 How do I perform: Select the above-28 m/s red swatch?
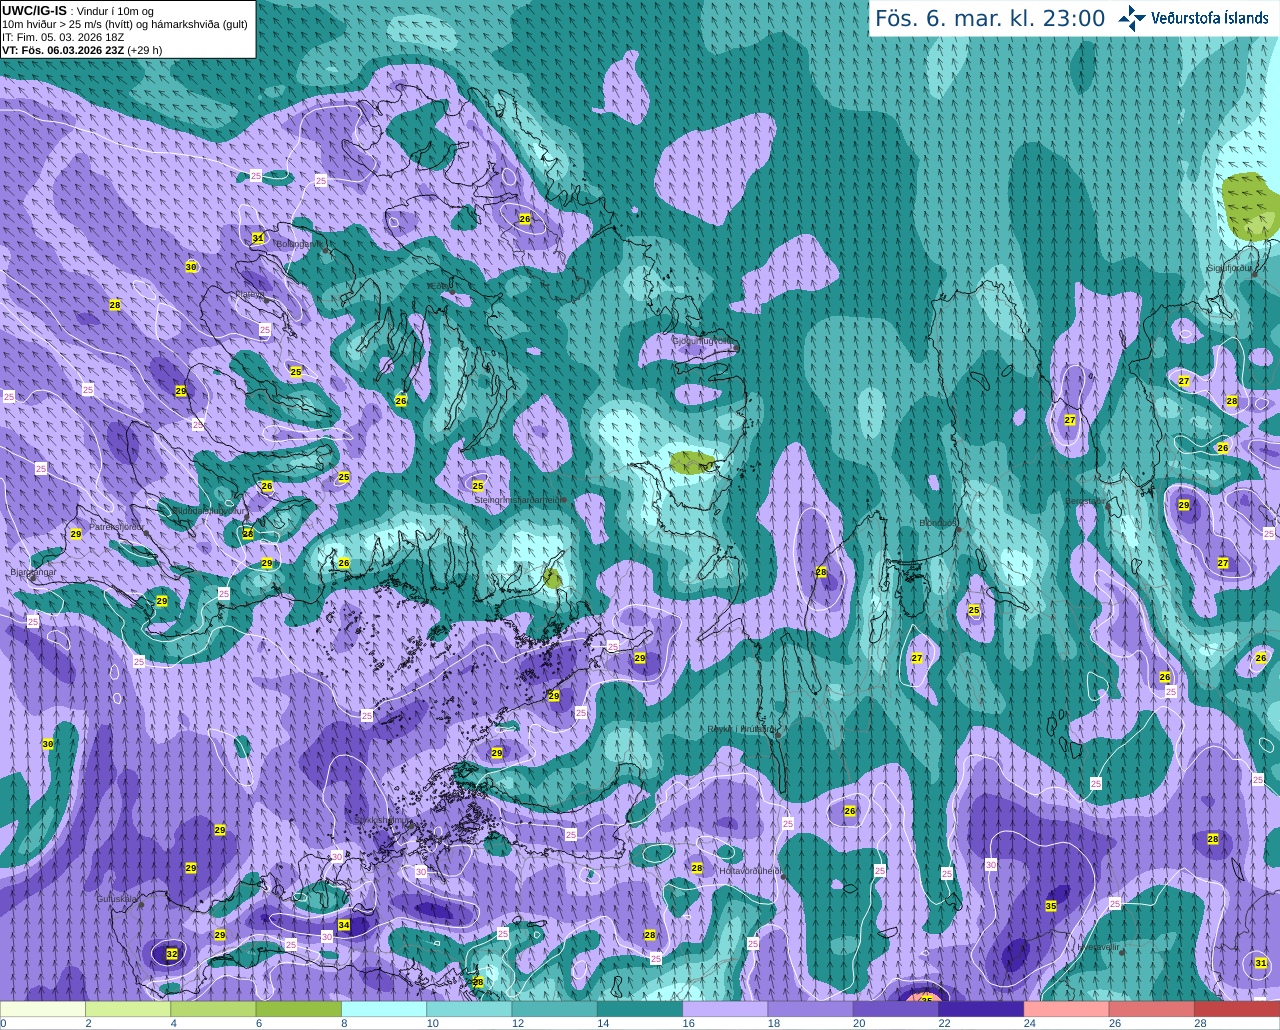1237,1009
